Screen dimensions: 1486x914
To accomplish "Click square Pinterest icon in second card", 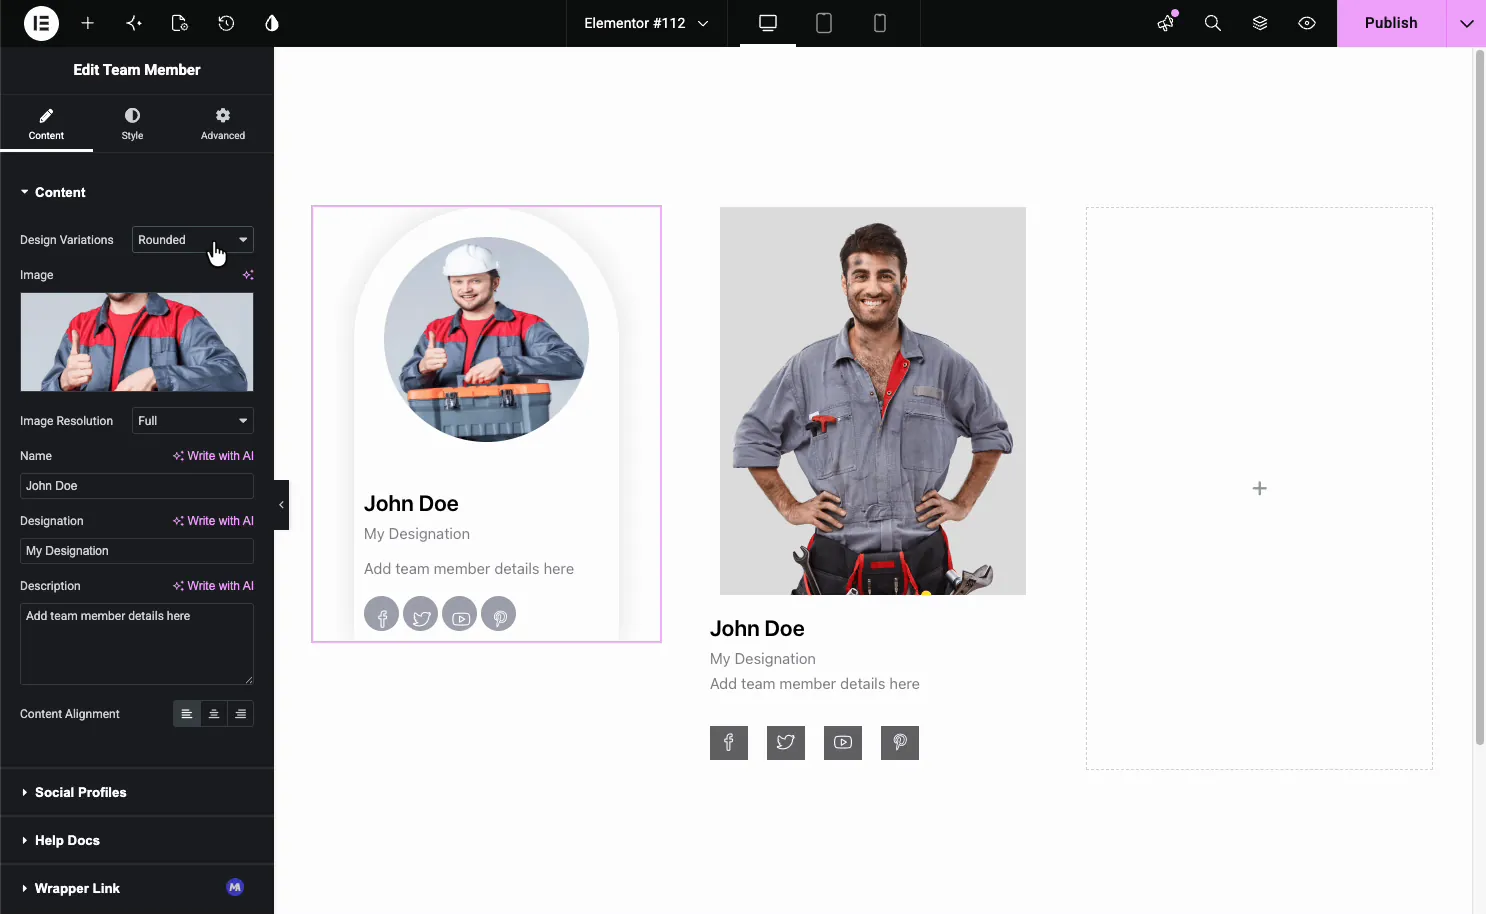I will tap(900, 742).
